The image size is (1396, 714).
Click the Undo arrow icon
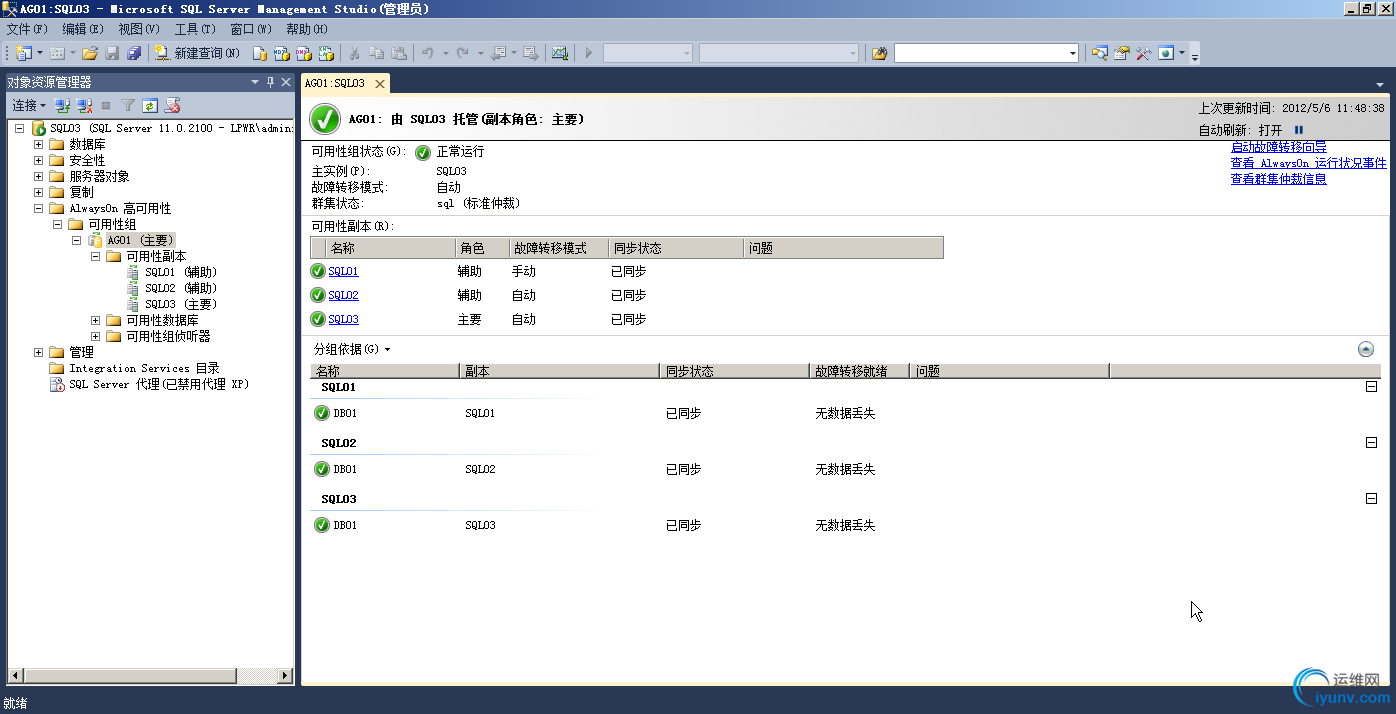tap(427, 53)
